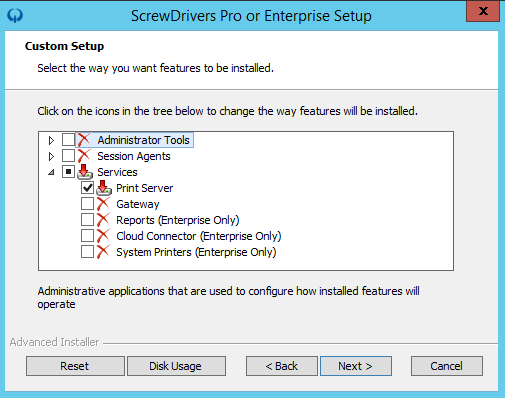Click the red X icon beside Gateway
Screen dimensions: 505x398
point(103,204)
